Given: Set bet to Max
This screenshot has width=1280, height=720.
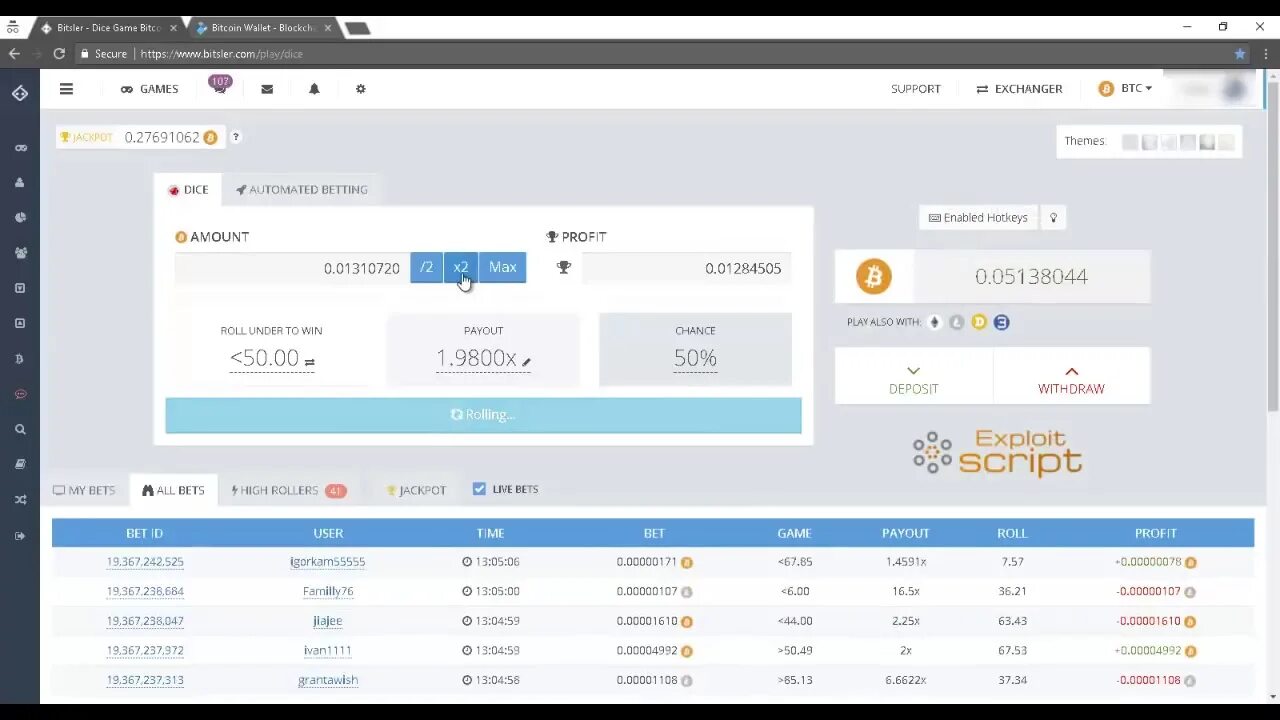Looking at the screenshot, I should [x=502, y=267].
